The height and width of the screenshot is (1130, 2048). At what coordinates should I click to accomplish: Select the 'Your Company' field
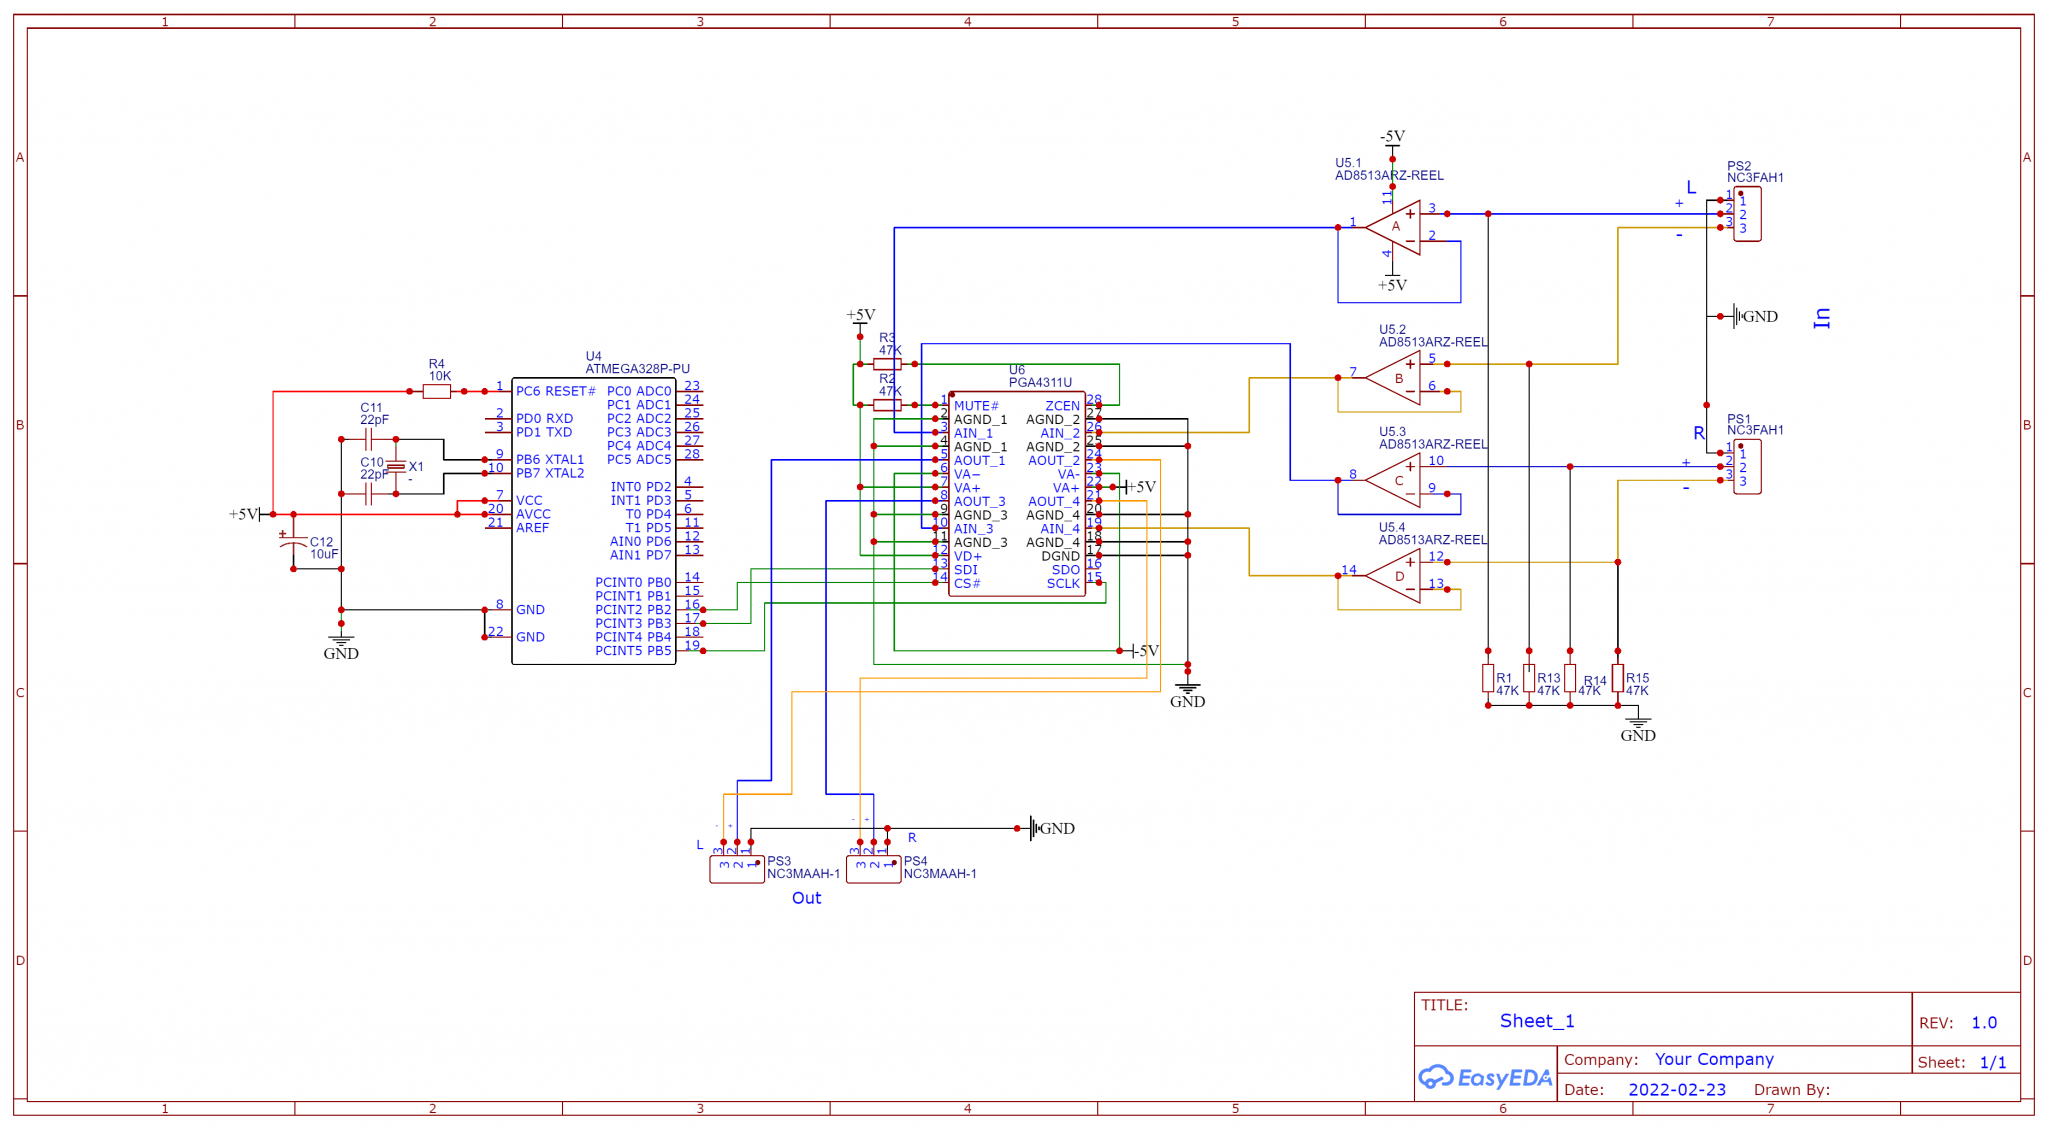tap(1714, 1059)
